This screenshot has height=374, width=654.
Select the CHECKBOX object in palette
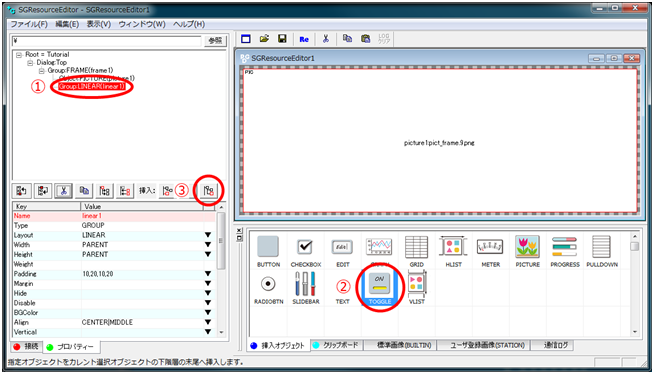(x=306, y=251)
